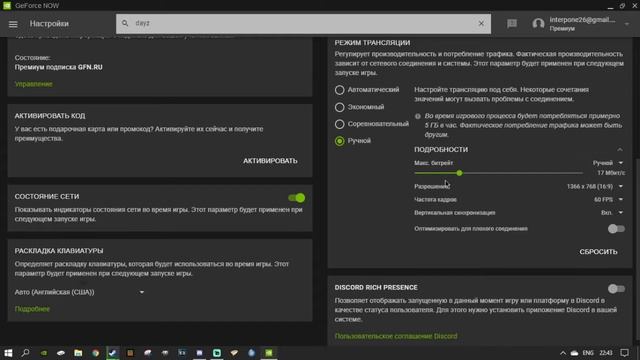Open the Разрешение 1366 x 768 dropdown
This screenshot has height=360, width=640.
tap(595, 187)
